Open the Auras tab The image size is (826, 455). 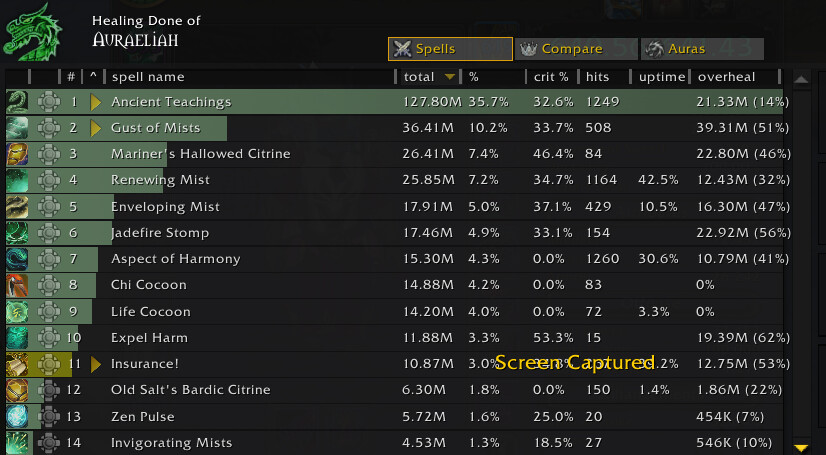click(702, 49)
